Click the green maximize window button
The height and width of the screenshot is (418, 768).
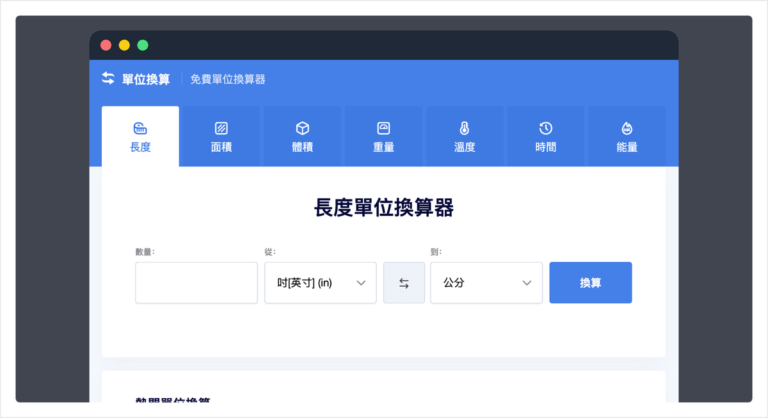(143, 46)
